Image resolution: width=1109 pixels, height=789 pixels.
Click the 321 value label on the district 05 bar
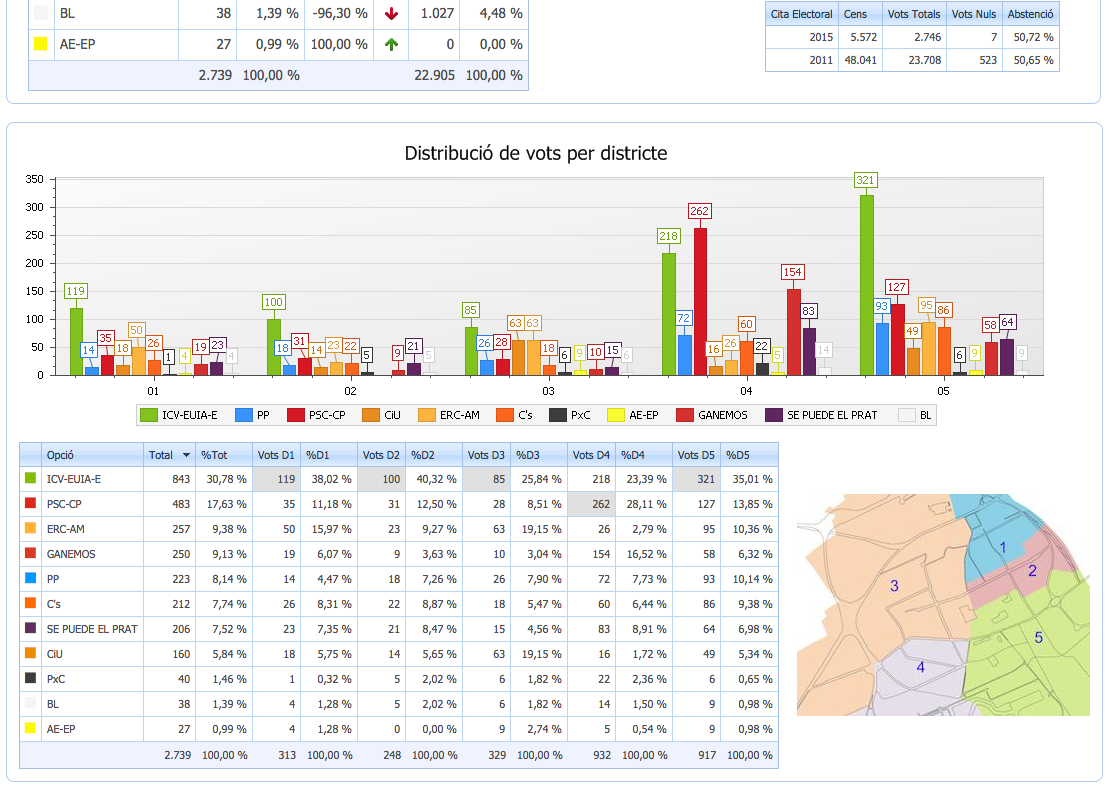pos(866,180)
